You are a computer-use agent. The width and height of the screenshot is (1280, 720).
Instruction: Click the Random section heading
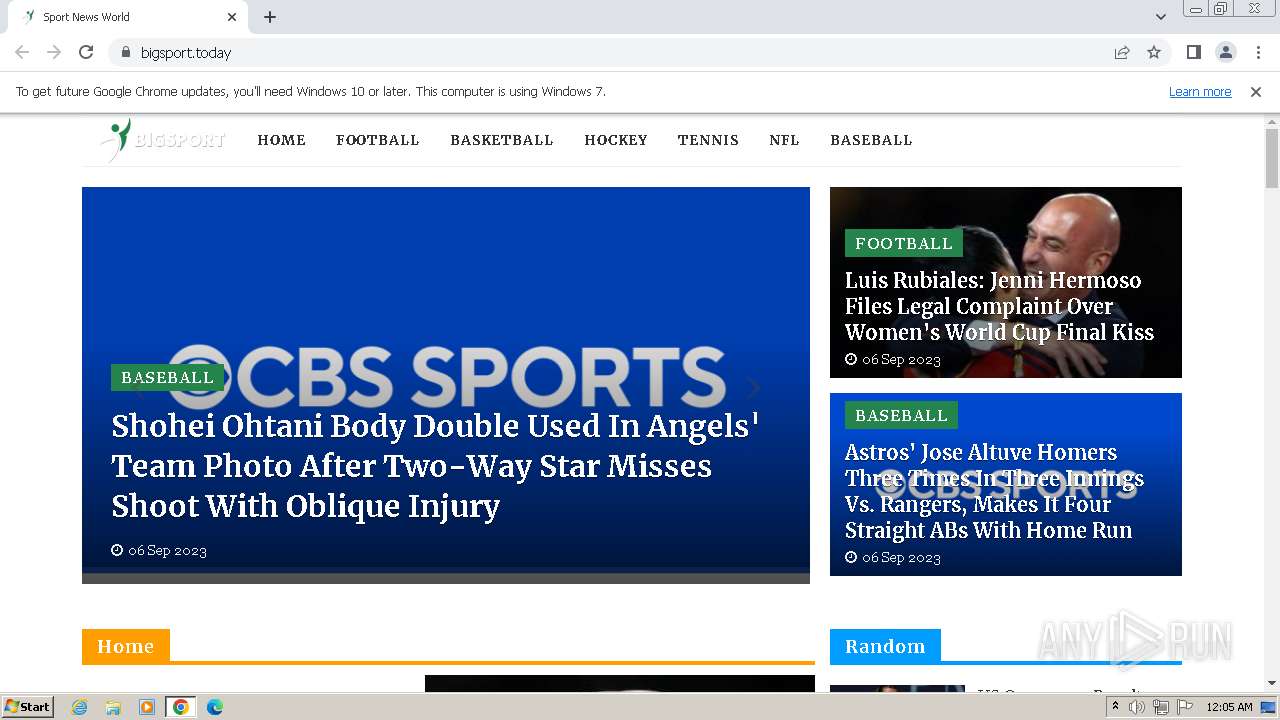point(885,646)
